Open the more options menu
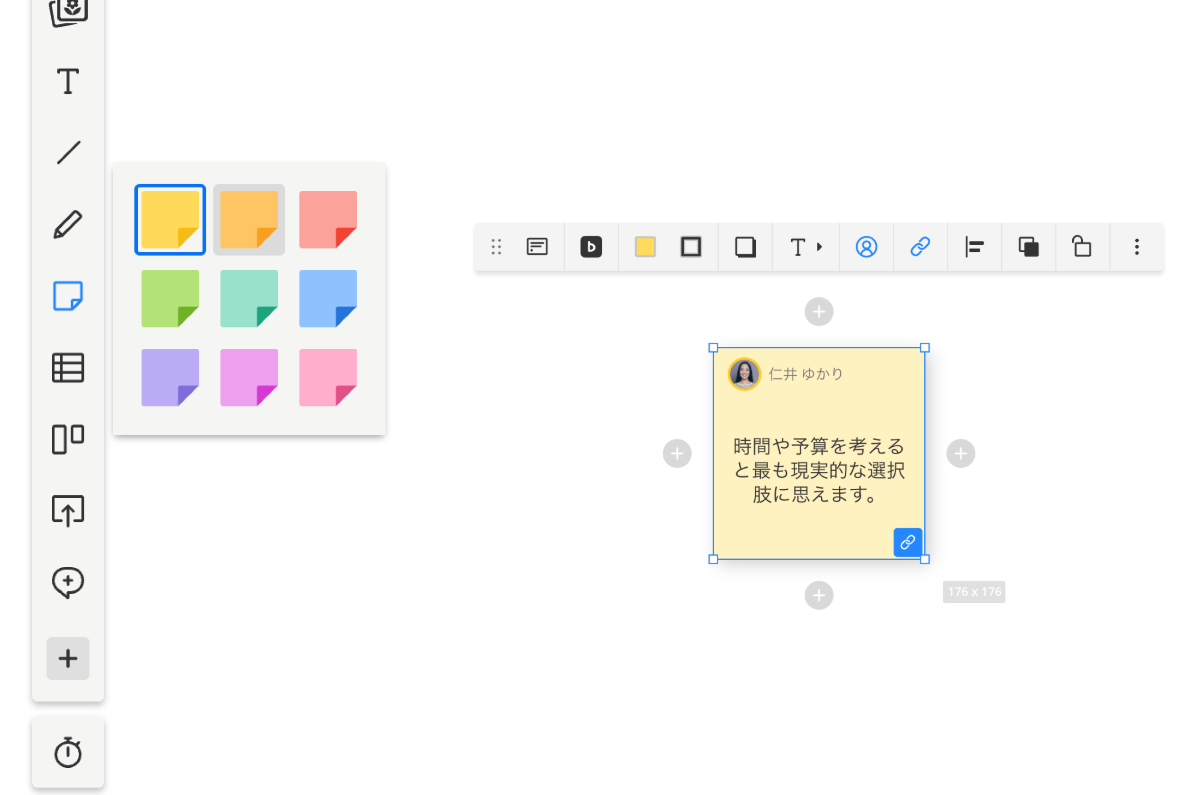This screenshot has height=795, width=1200. pos(1137,246)
